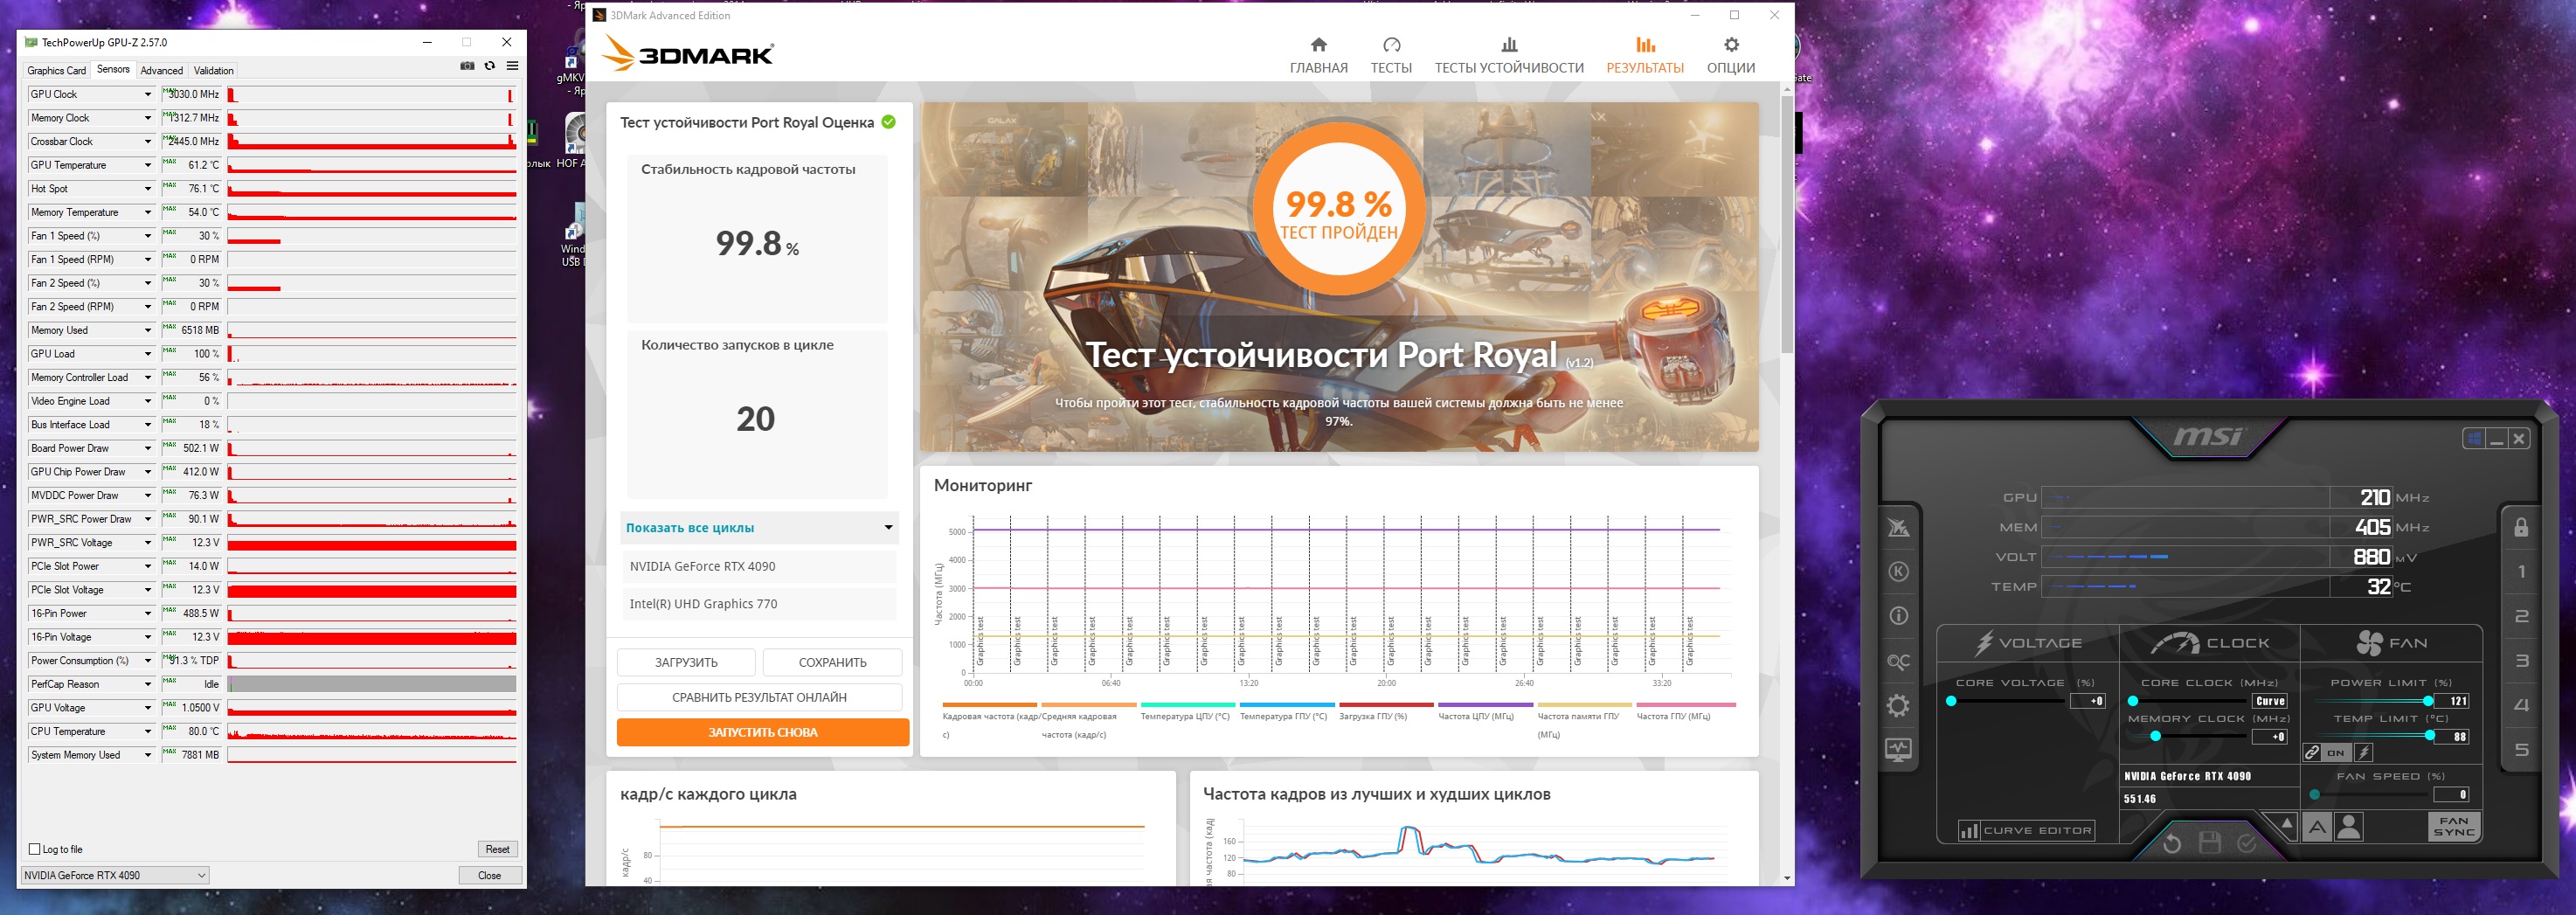
Task: Toggle the temperature priority lightning button
Action: coord(2363,752)
